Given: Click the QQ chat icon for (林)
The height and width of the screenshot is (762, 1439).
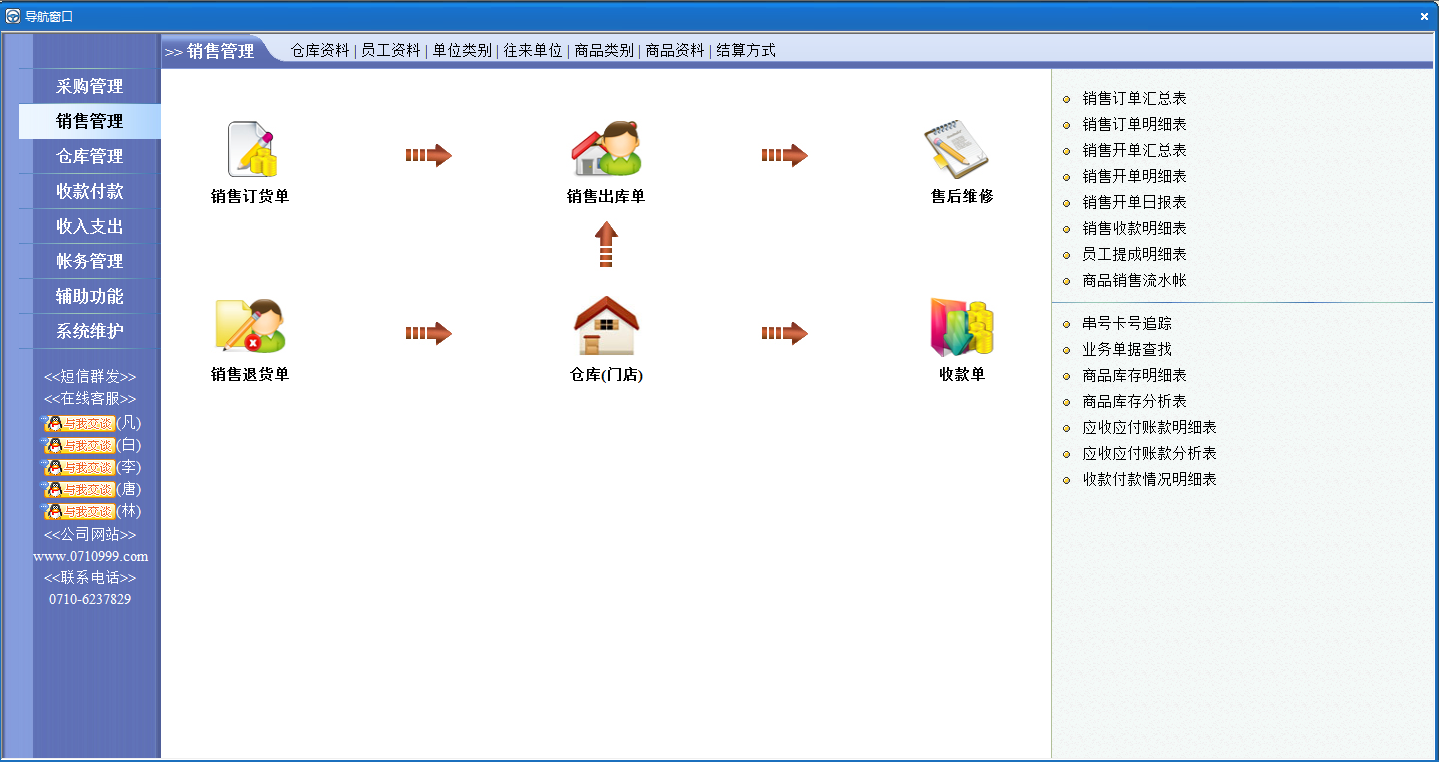Looking at the screenshot, I should pyautogui.click(x=79, y=511).
